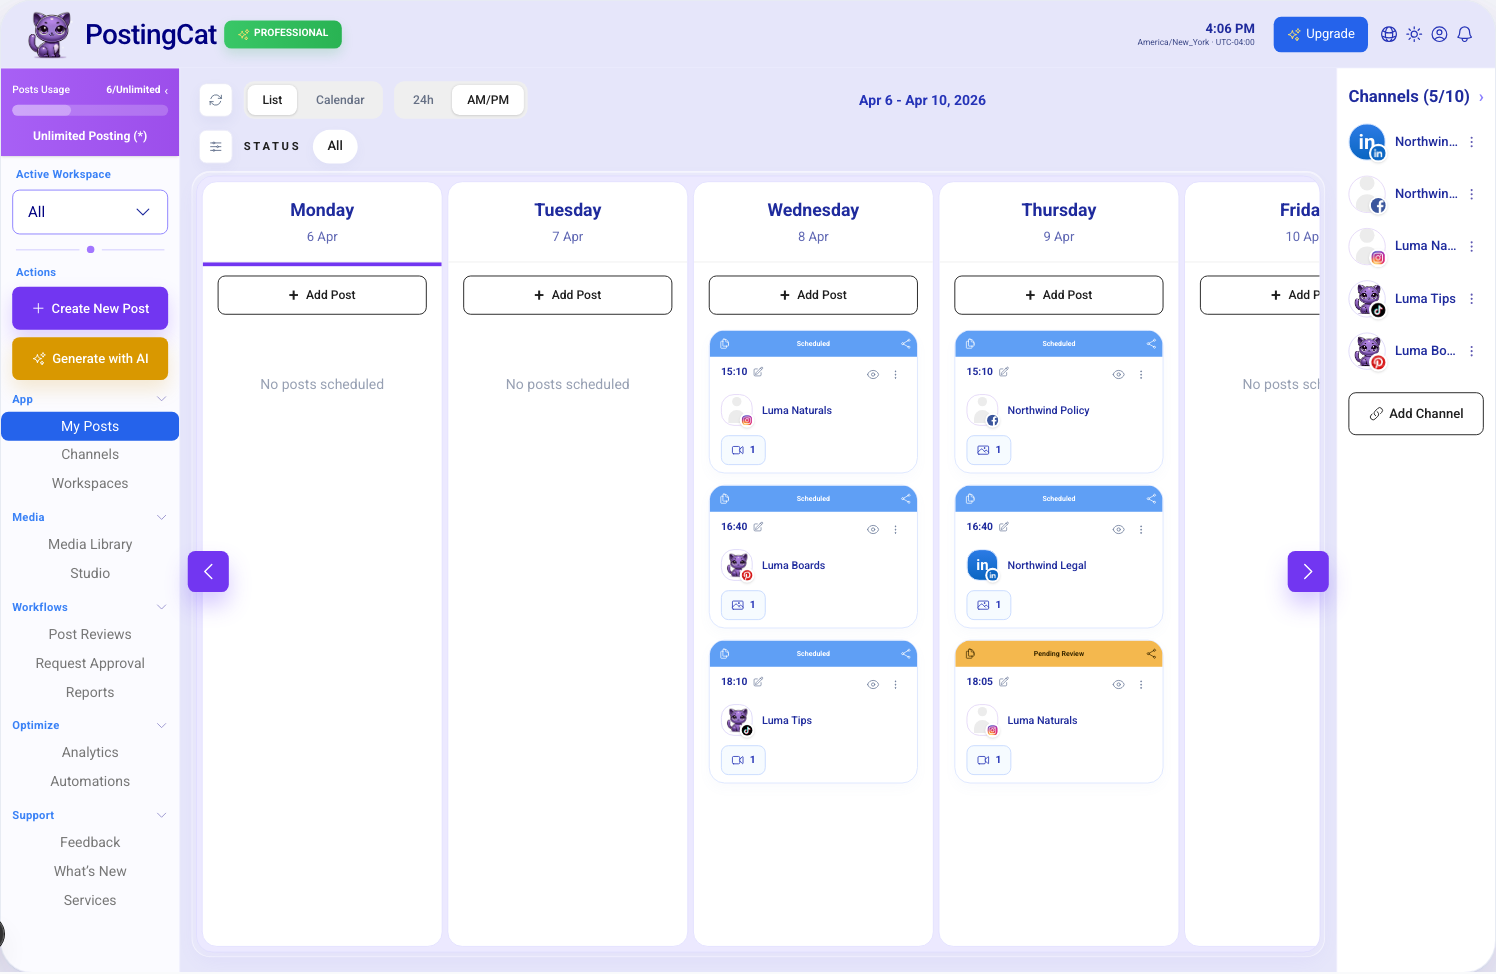Add a post on Tuesday

(x=567, y=295)
